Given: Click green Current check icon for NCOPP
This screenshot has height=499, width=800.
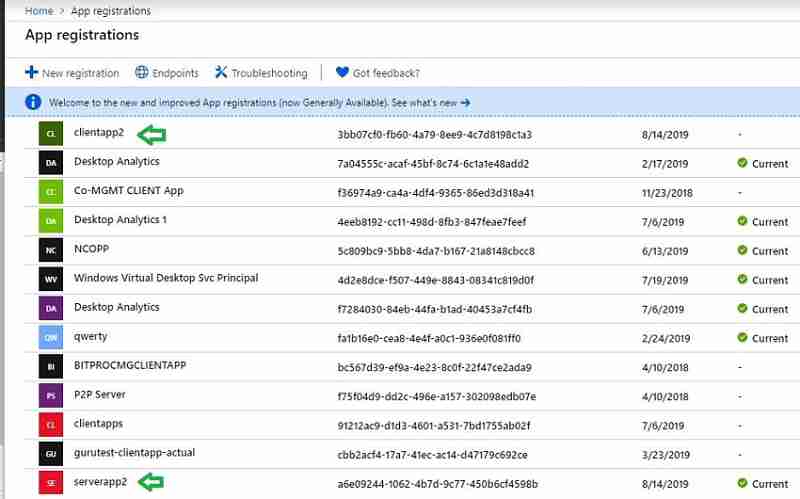Looking at the screenshot, I should click(x=742, y=250).
